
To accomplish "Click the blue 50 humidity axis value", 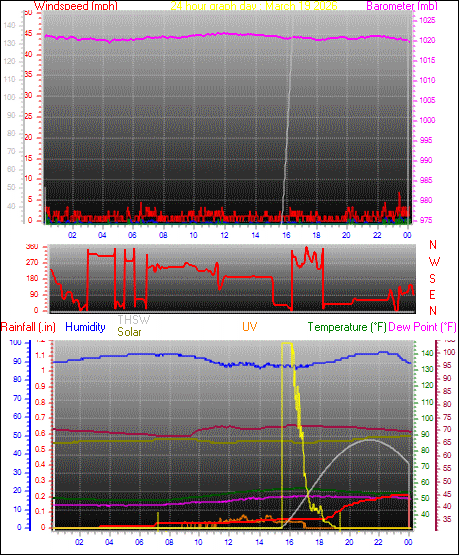I will 17,435.
